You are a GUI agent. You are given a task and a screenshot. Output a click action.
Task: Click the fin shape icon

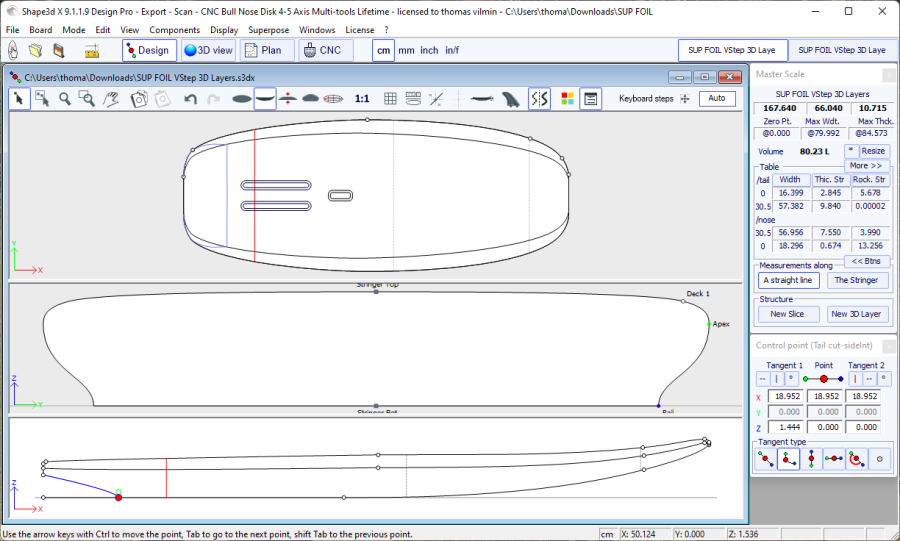point(511,98)
